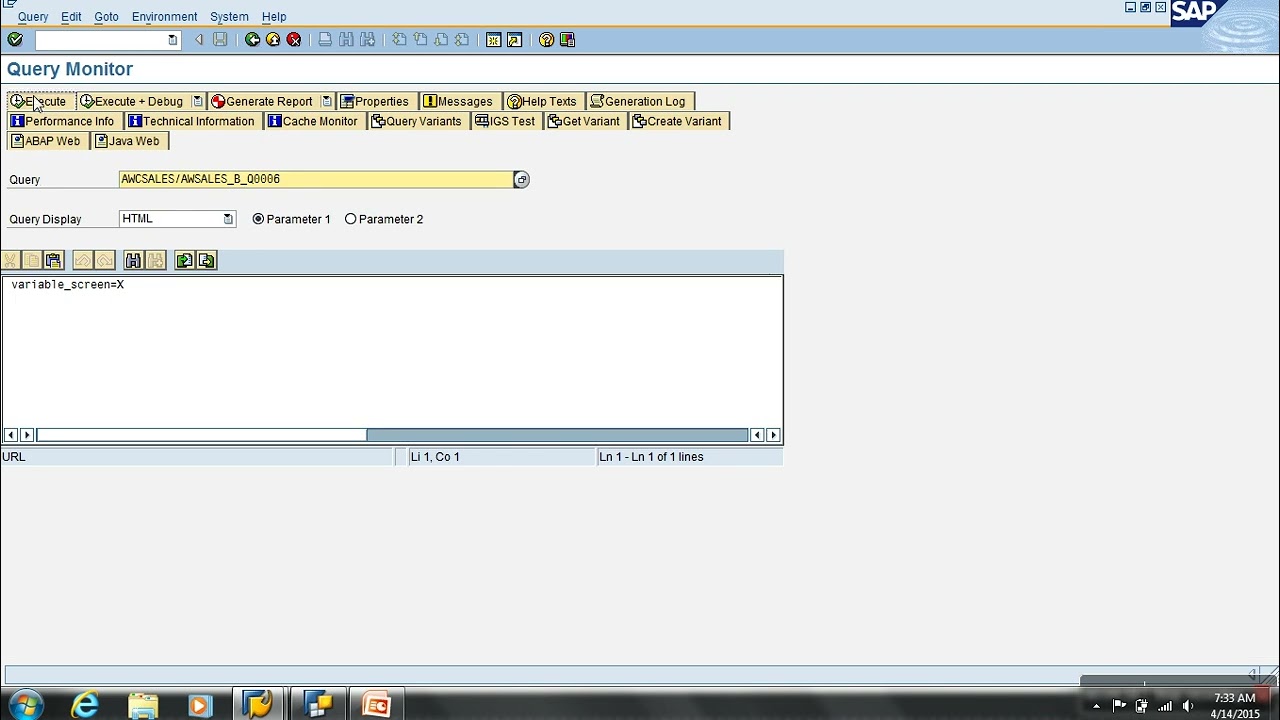Click the Paste clipboard icon in editor
Image resolution: width=1280 pixels, height=720 pixels.
pos(54,261)
